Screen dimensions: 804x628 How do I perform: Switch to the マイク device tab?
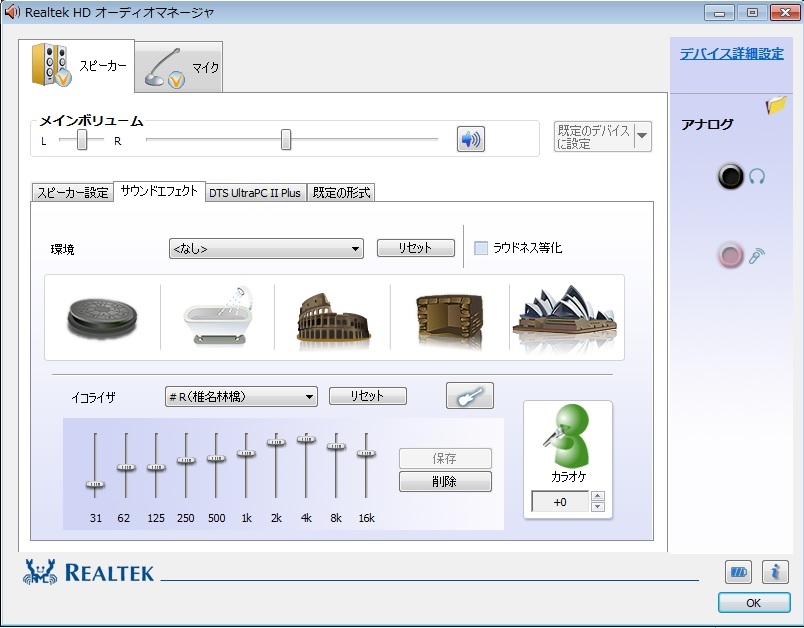click(x=178, y=67)
